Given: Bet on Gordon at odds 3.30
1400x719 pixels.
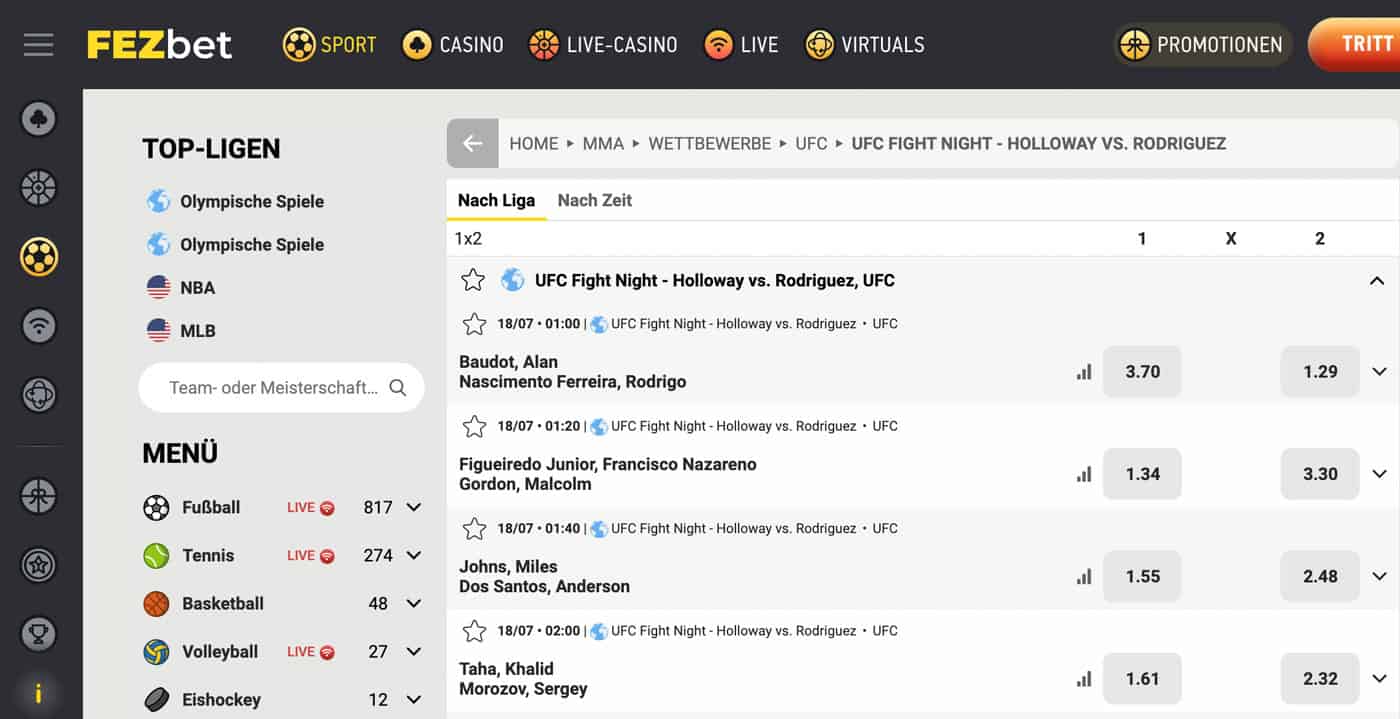Looking at the screenshot, I should pyautogui.click(x=1320, y=474).
